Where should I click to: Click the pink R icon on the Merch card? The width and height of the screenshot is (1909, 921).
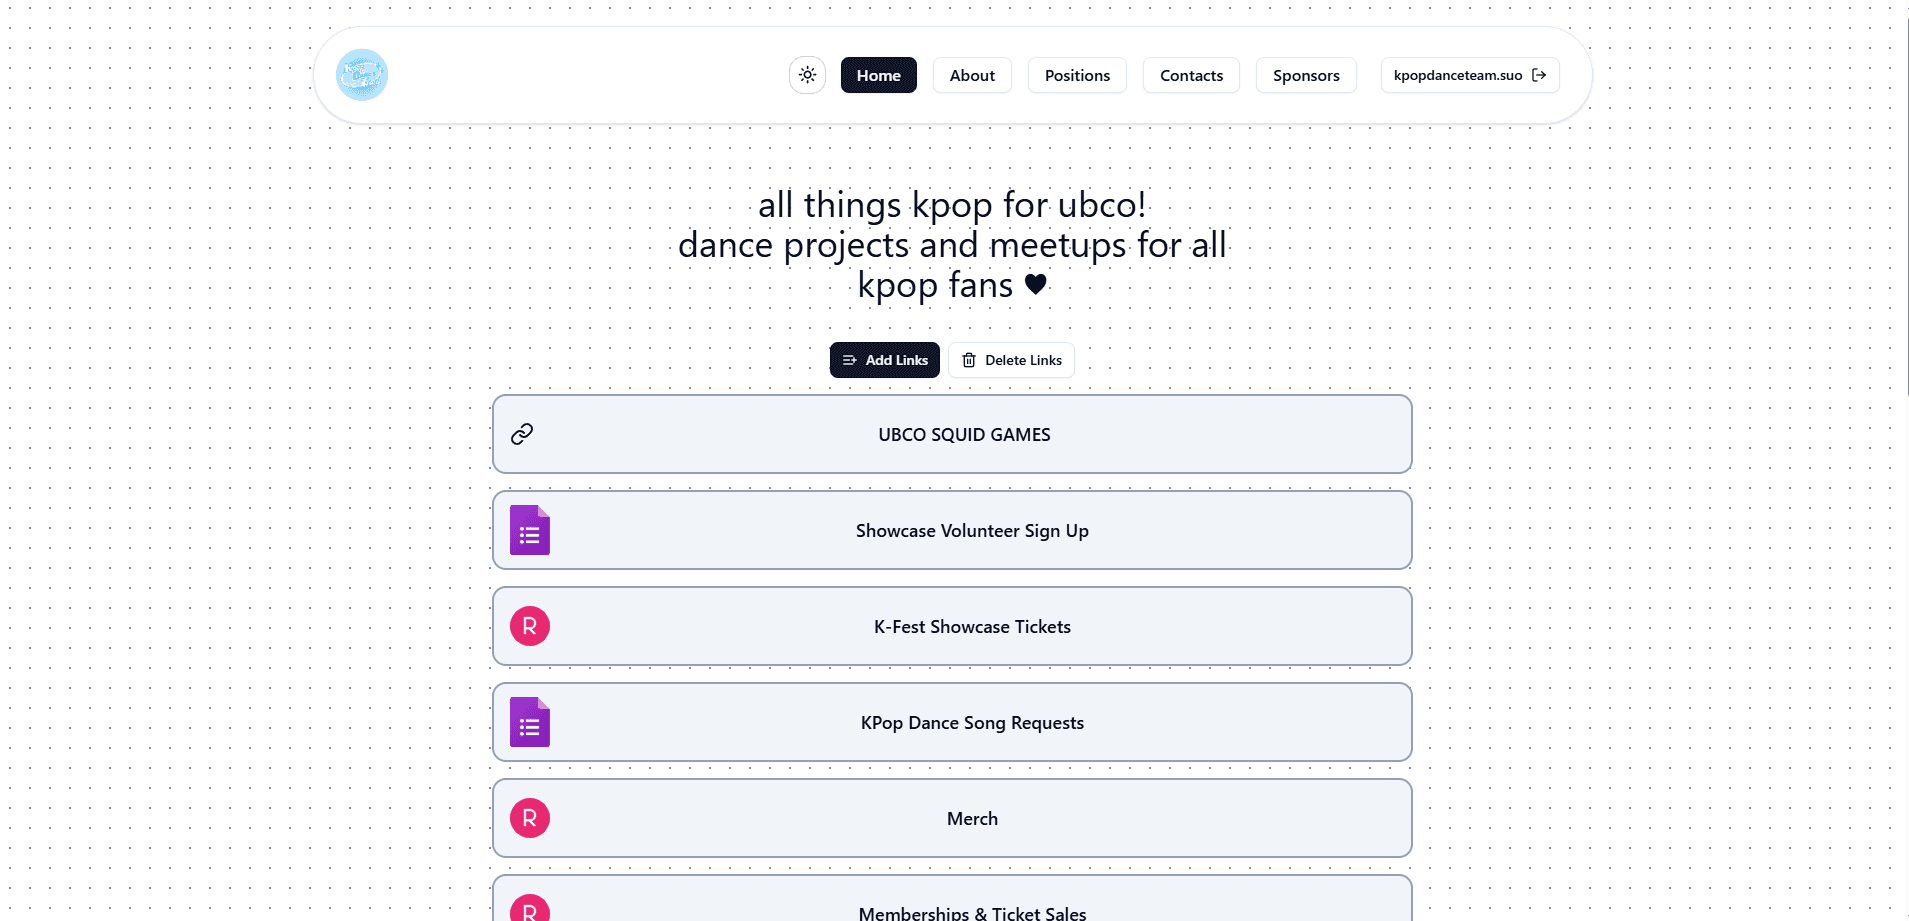pos(529,817)
